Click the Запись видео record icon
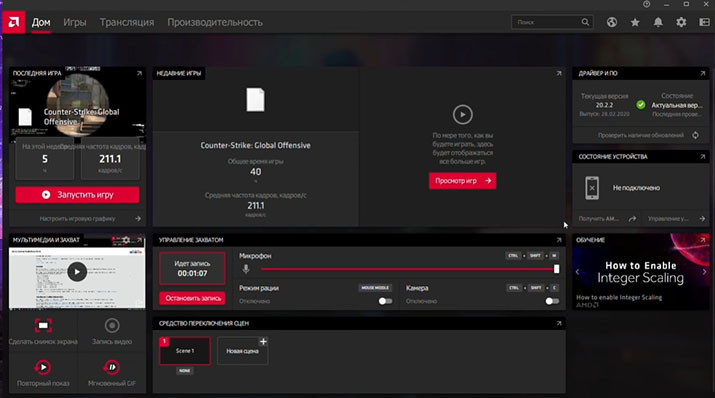The image size is (715, 398). coord(112,326)
